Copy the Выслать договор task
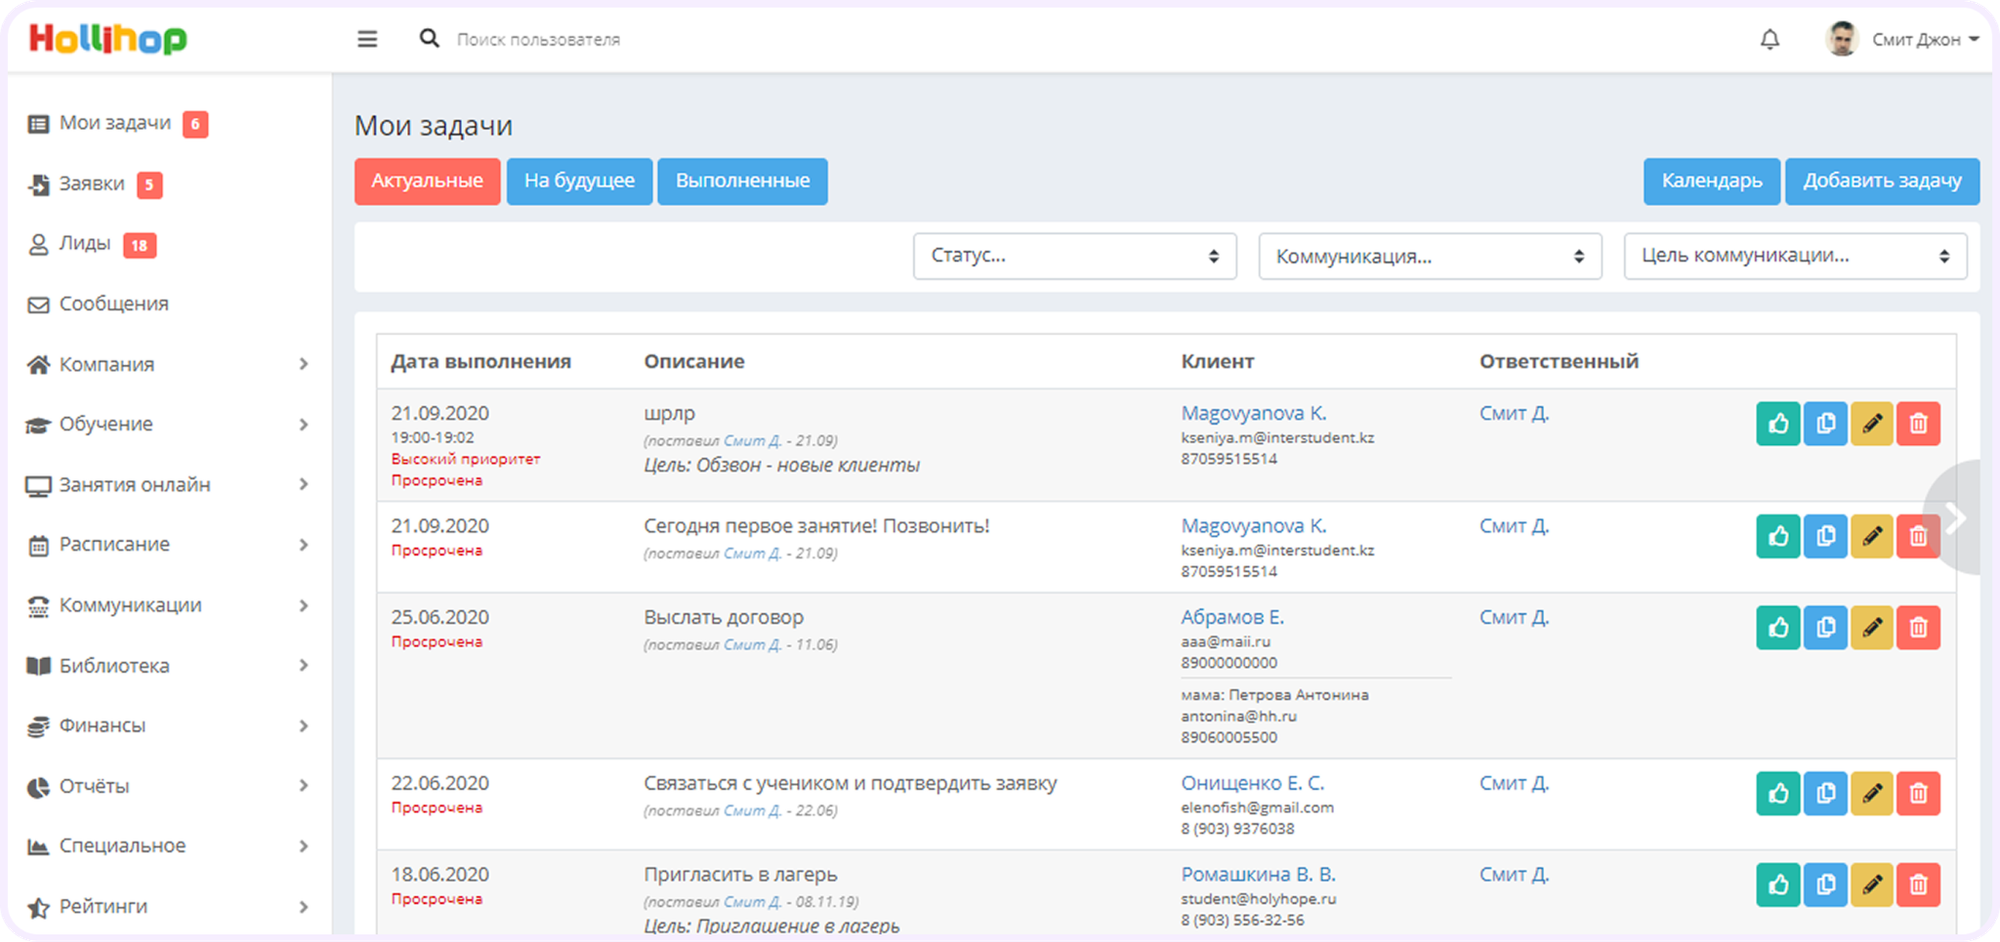2000x942 pixels. point(1825,628)
